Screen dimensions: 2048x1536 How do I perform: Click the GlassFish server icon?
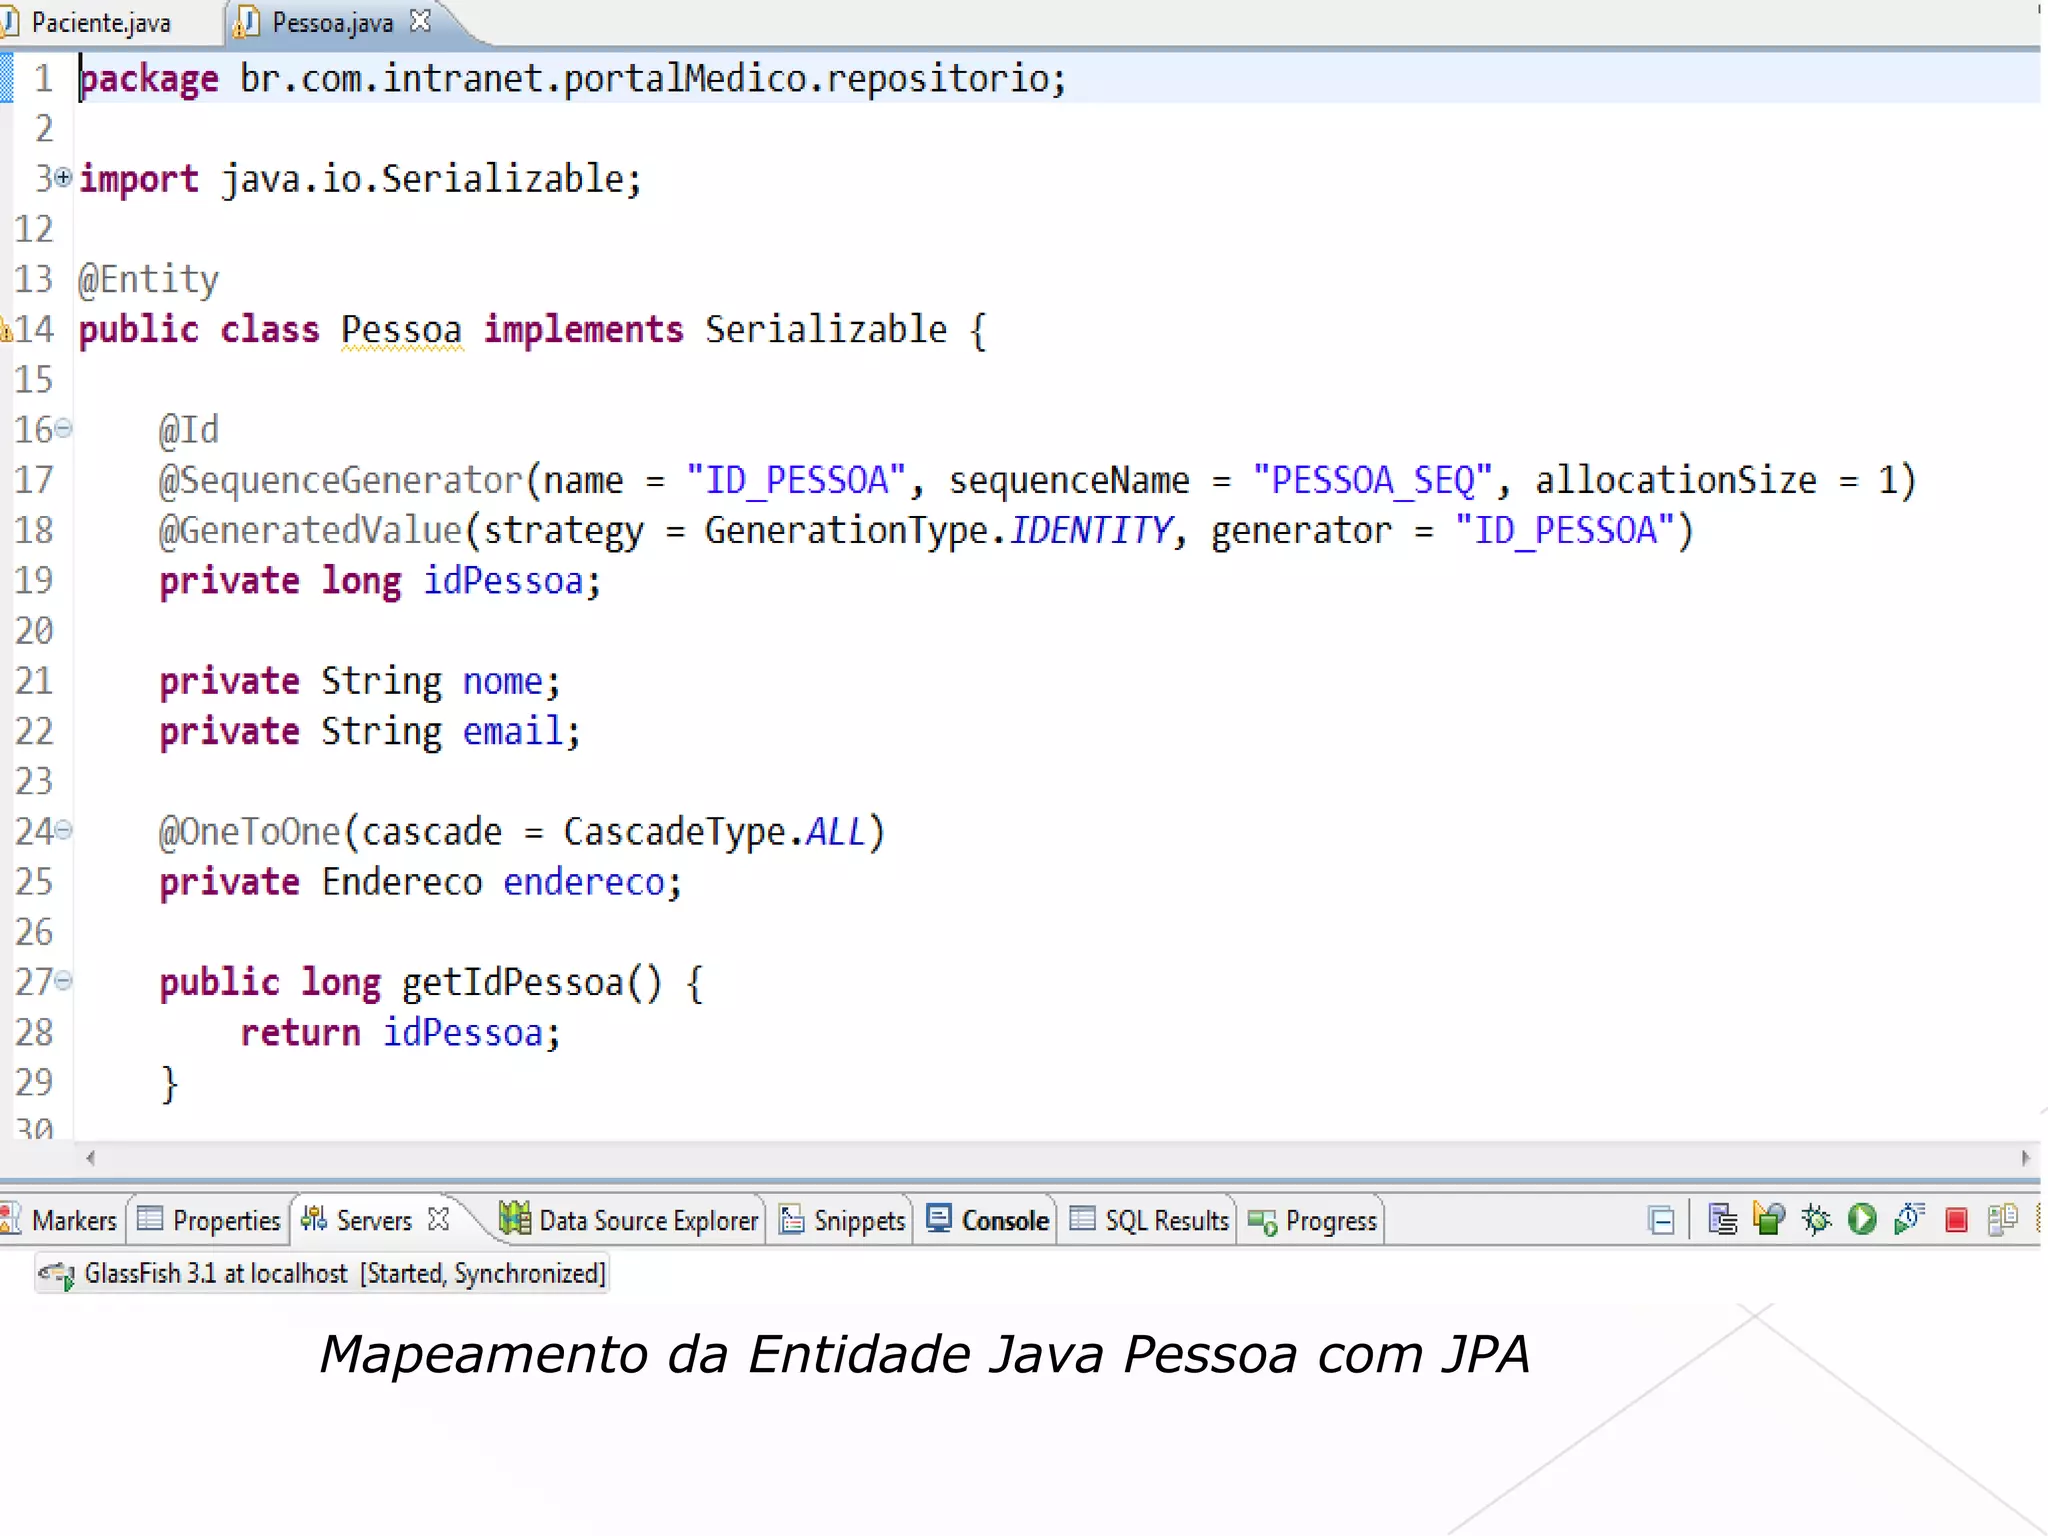[56, 1275]
